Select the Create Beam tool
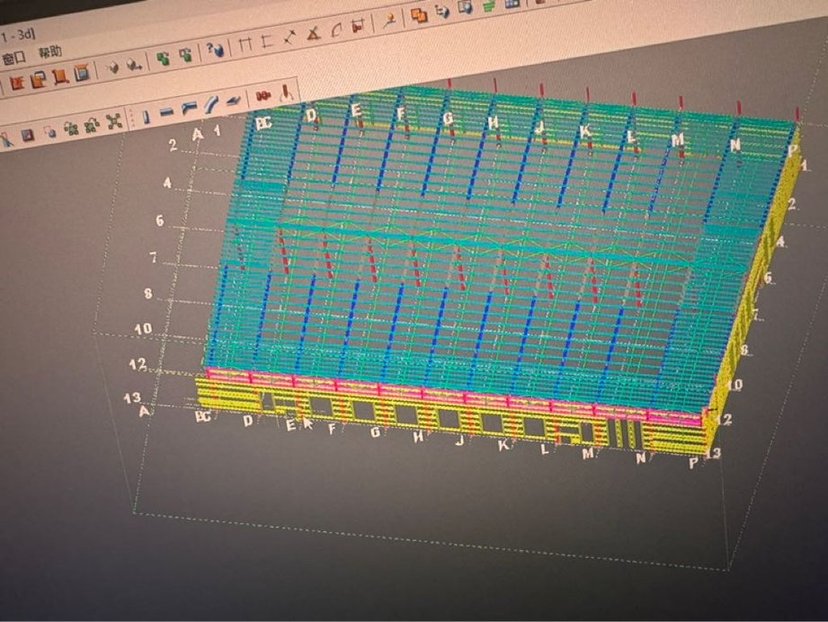Viewport: 828px width, 622px height. (x=167, y=111)
